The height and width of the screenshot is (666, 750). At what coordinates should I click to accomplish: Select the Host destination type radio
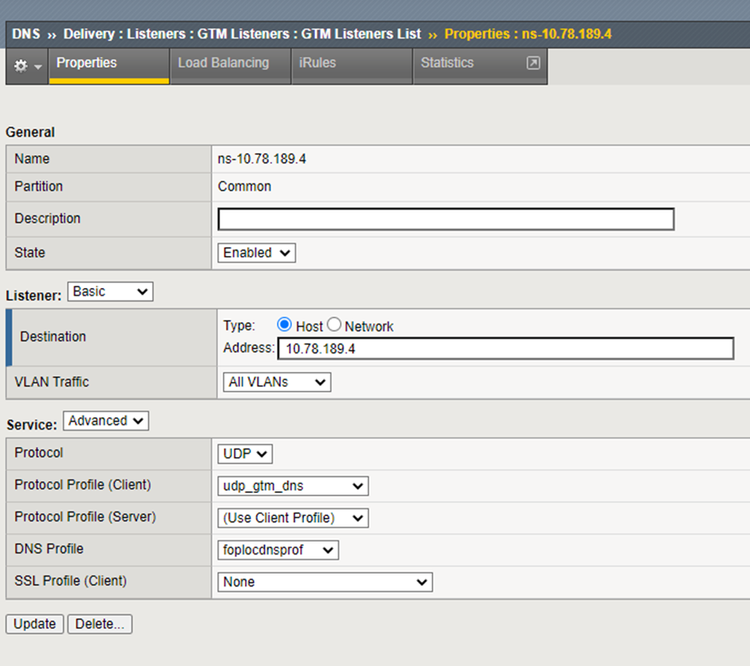(284, 325)
